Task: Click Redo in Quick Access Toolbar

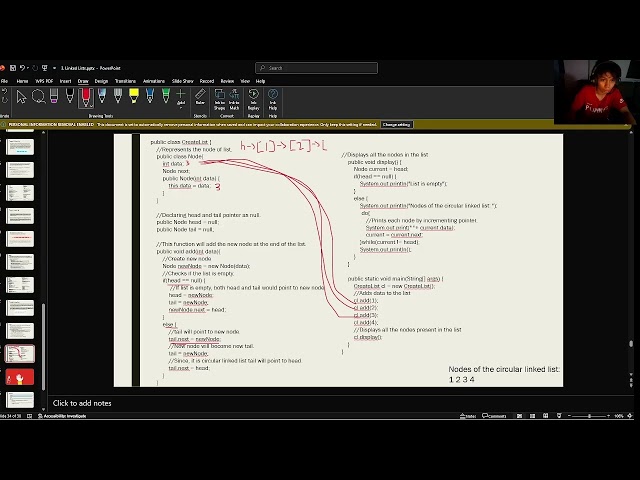Action: (35, 68)
